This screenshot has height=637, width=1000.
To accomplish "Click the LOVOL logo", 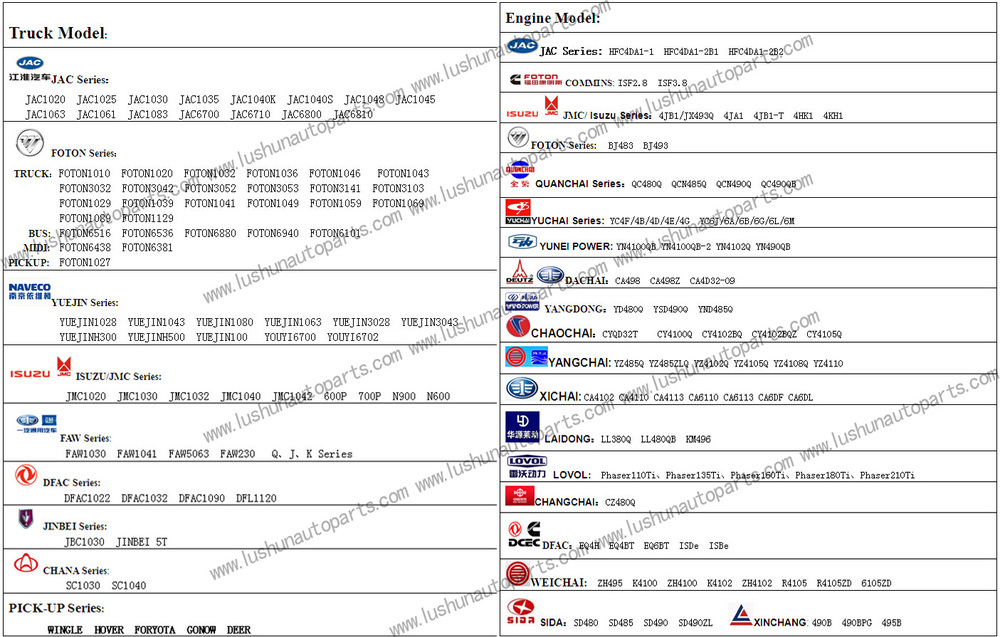I will [527, 467].
